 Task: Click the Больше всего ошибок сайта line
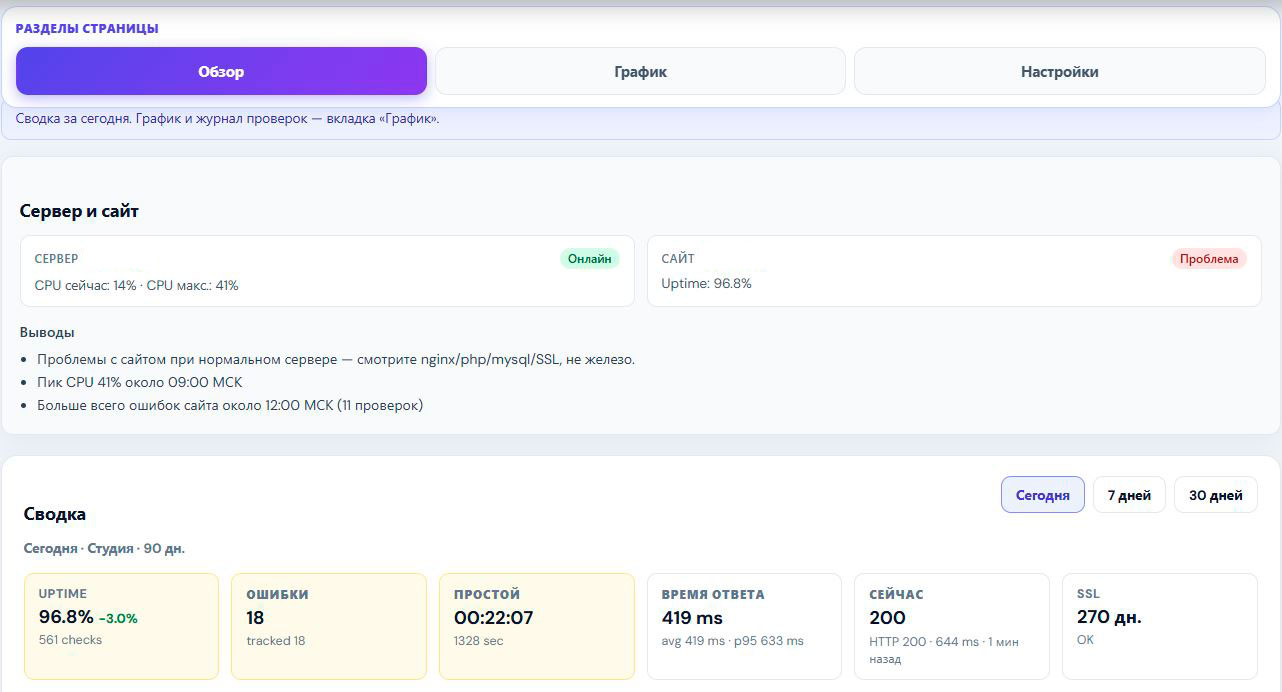click(x=230, y=405)
